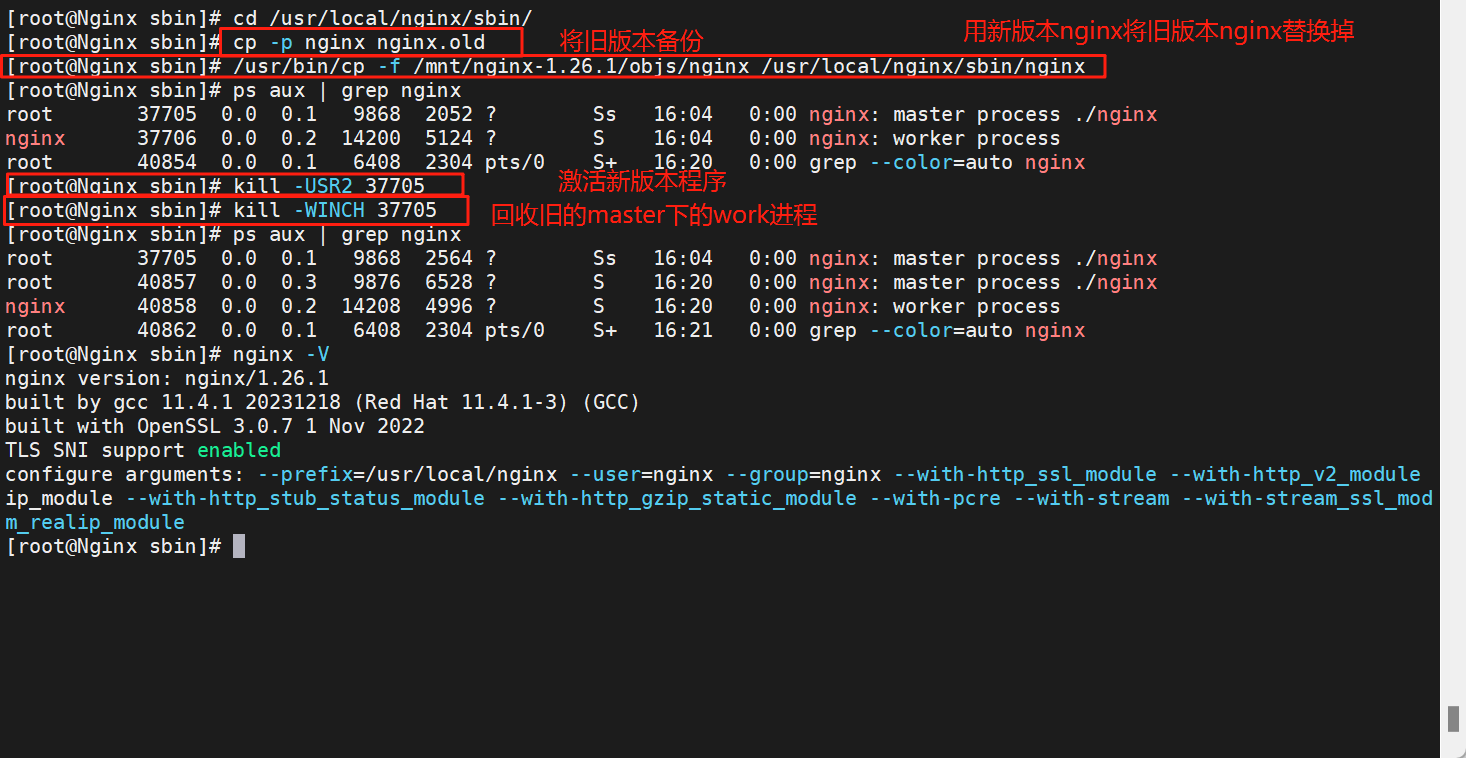The image size is (1466, 758).
Task: Click the '--user' configure argument
Action: click(x=605, y=474)
